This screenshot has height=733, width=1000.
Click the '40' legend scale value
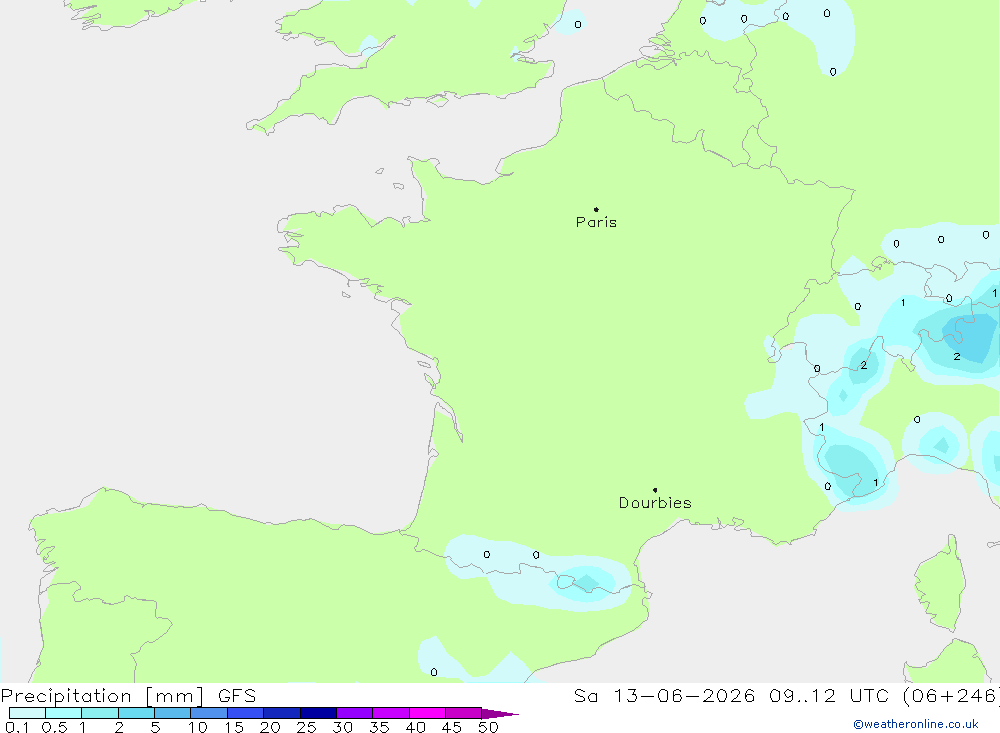point(415,727)
